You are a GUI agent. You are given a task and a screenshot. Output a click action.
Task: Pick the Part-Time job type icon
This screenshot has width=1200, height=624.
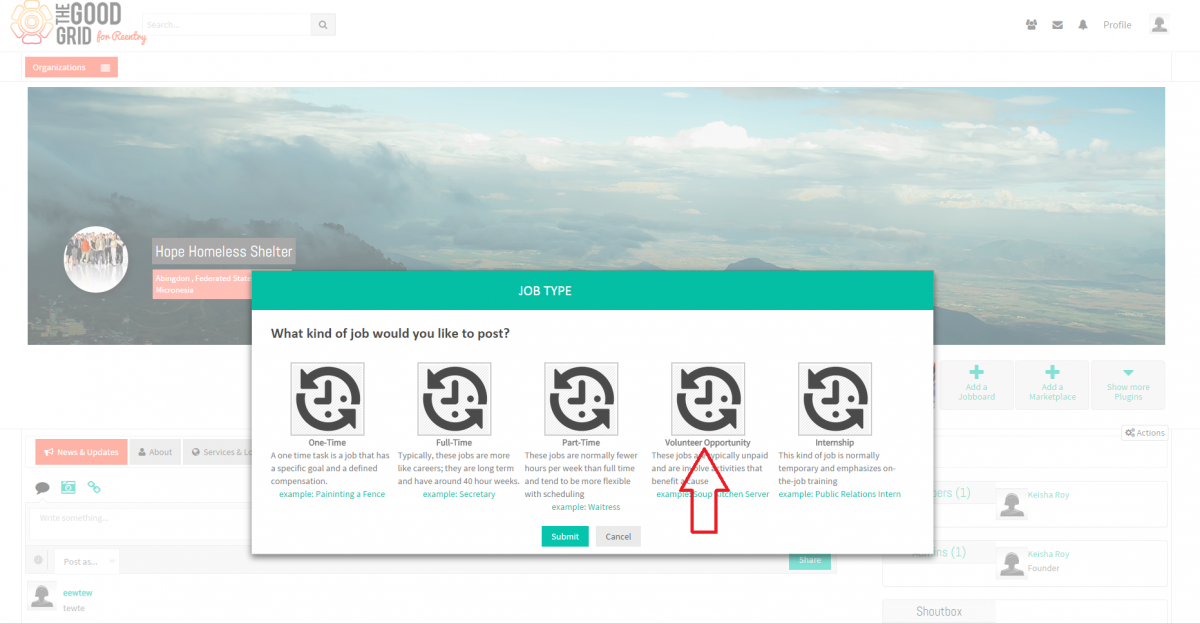[x=581, y=399]
